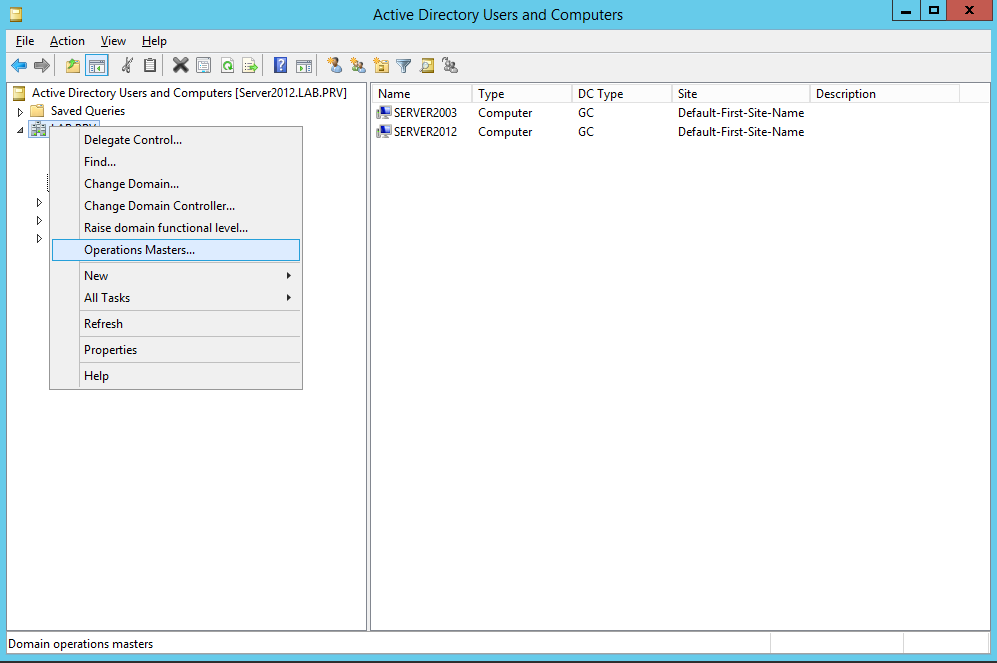The image size is (997, 663).
Task: Click the black X Delete toolbar icon
Action: (181, 65)
